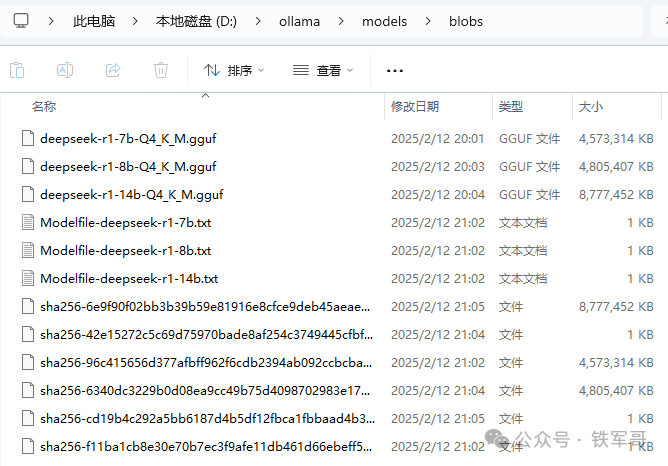Click size 8,777,452 KB of sha256-6e9f file

tap(616, 307)
